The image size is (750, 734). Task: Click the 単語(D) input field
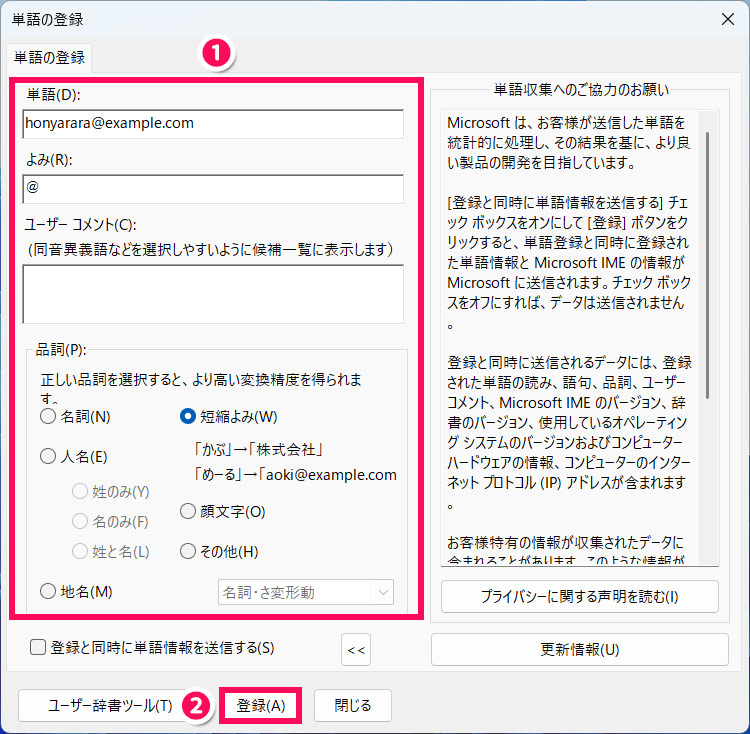[213, 124]
